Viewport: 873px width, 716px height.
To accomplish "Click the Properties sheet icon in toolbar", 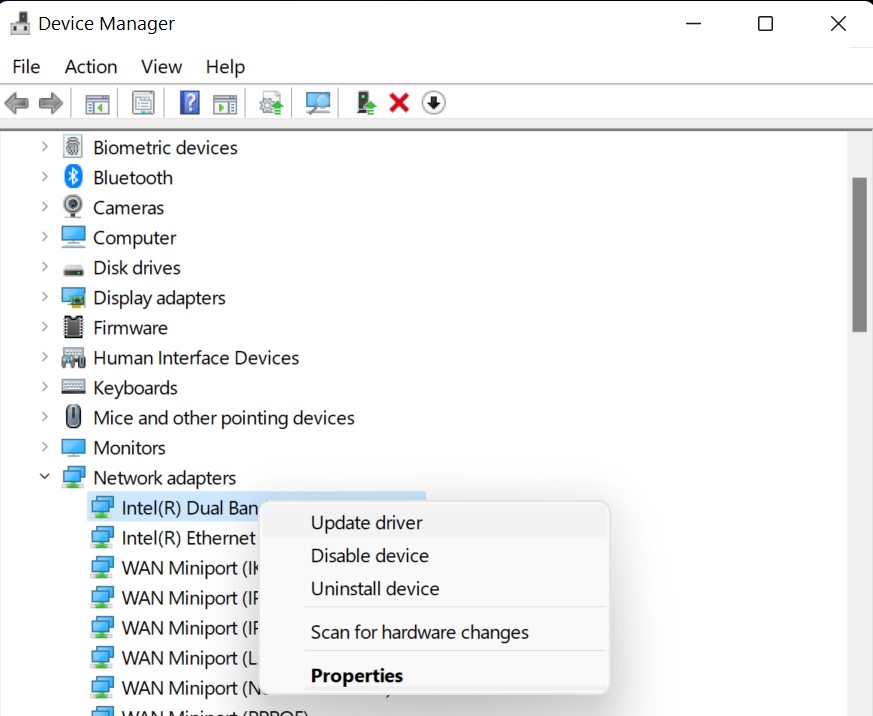I will tap(143, 103).
